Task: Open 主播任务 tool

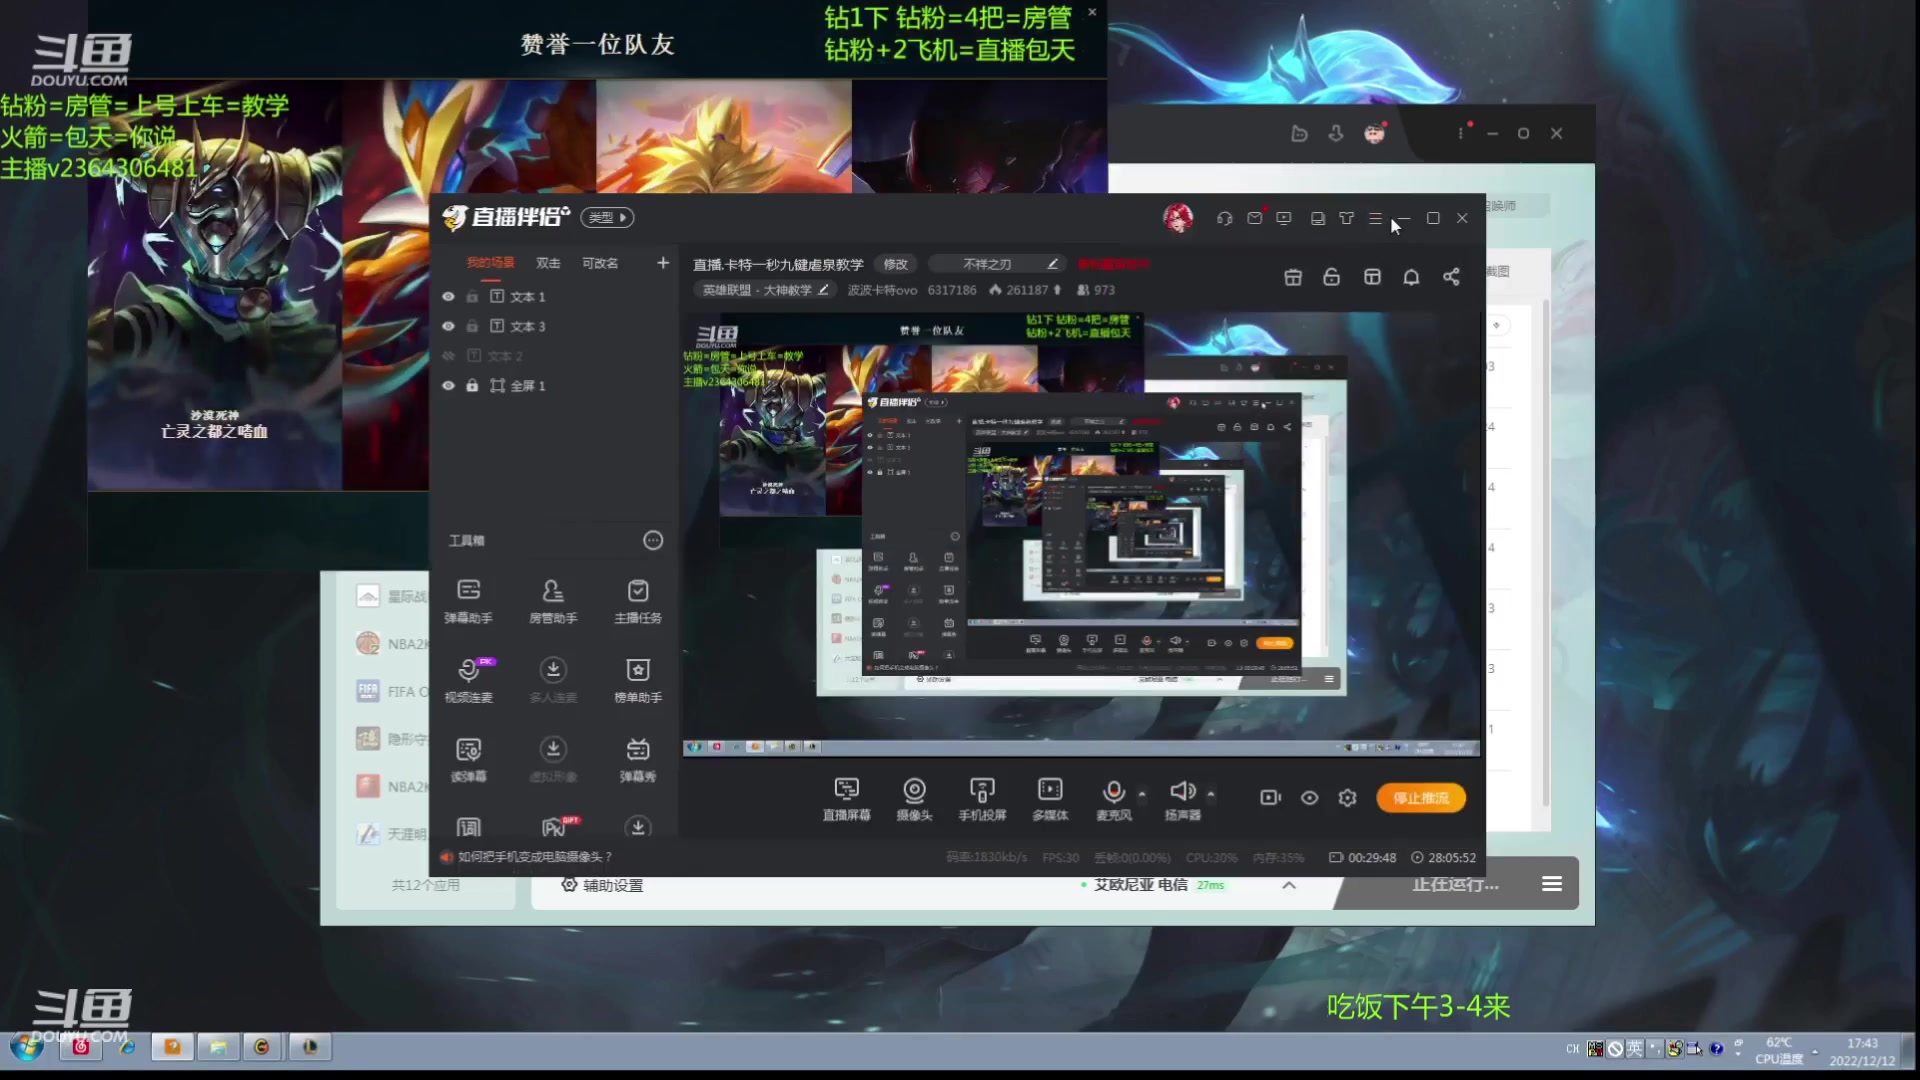Action: point(638,601)
